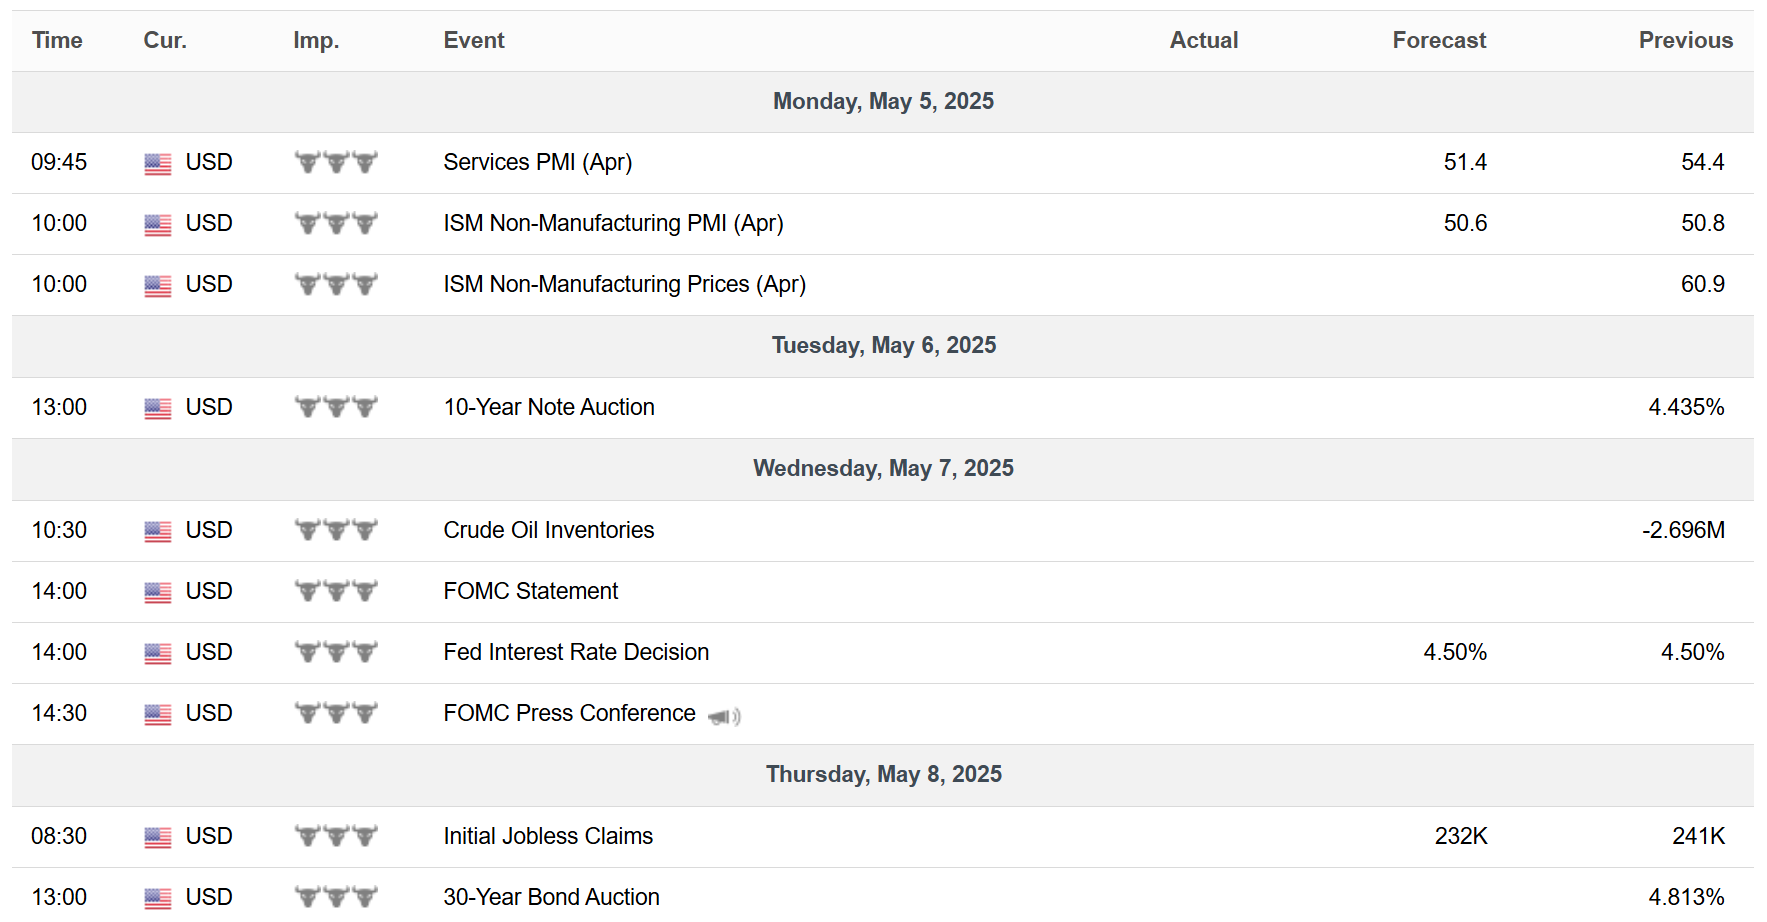The height and width of the screenshot is (922, 1767).
Task: Click the US flag in Fed Interest Rate Decision row
Action: (158, 654)
